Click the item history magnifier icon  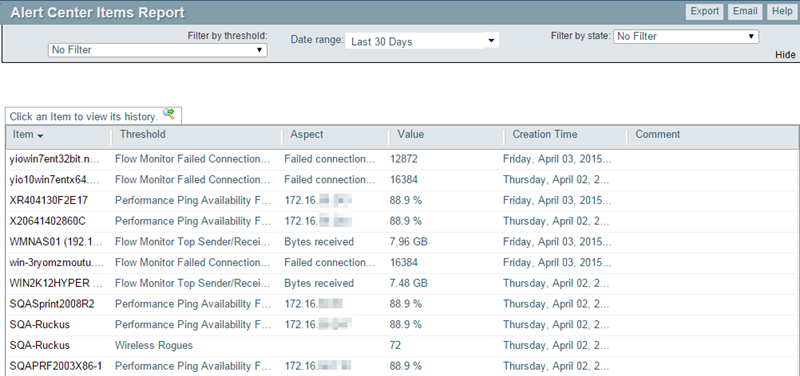point(169,114)
